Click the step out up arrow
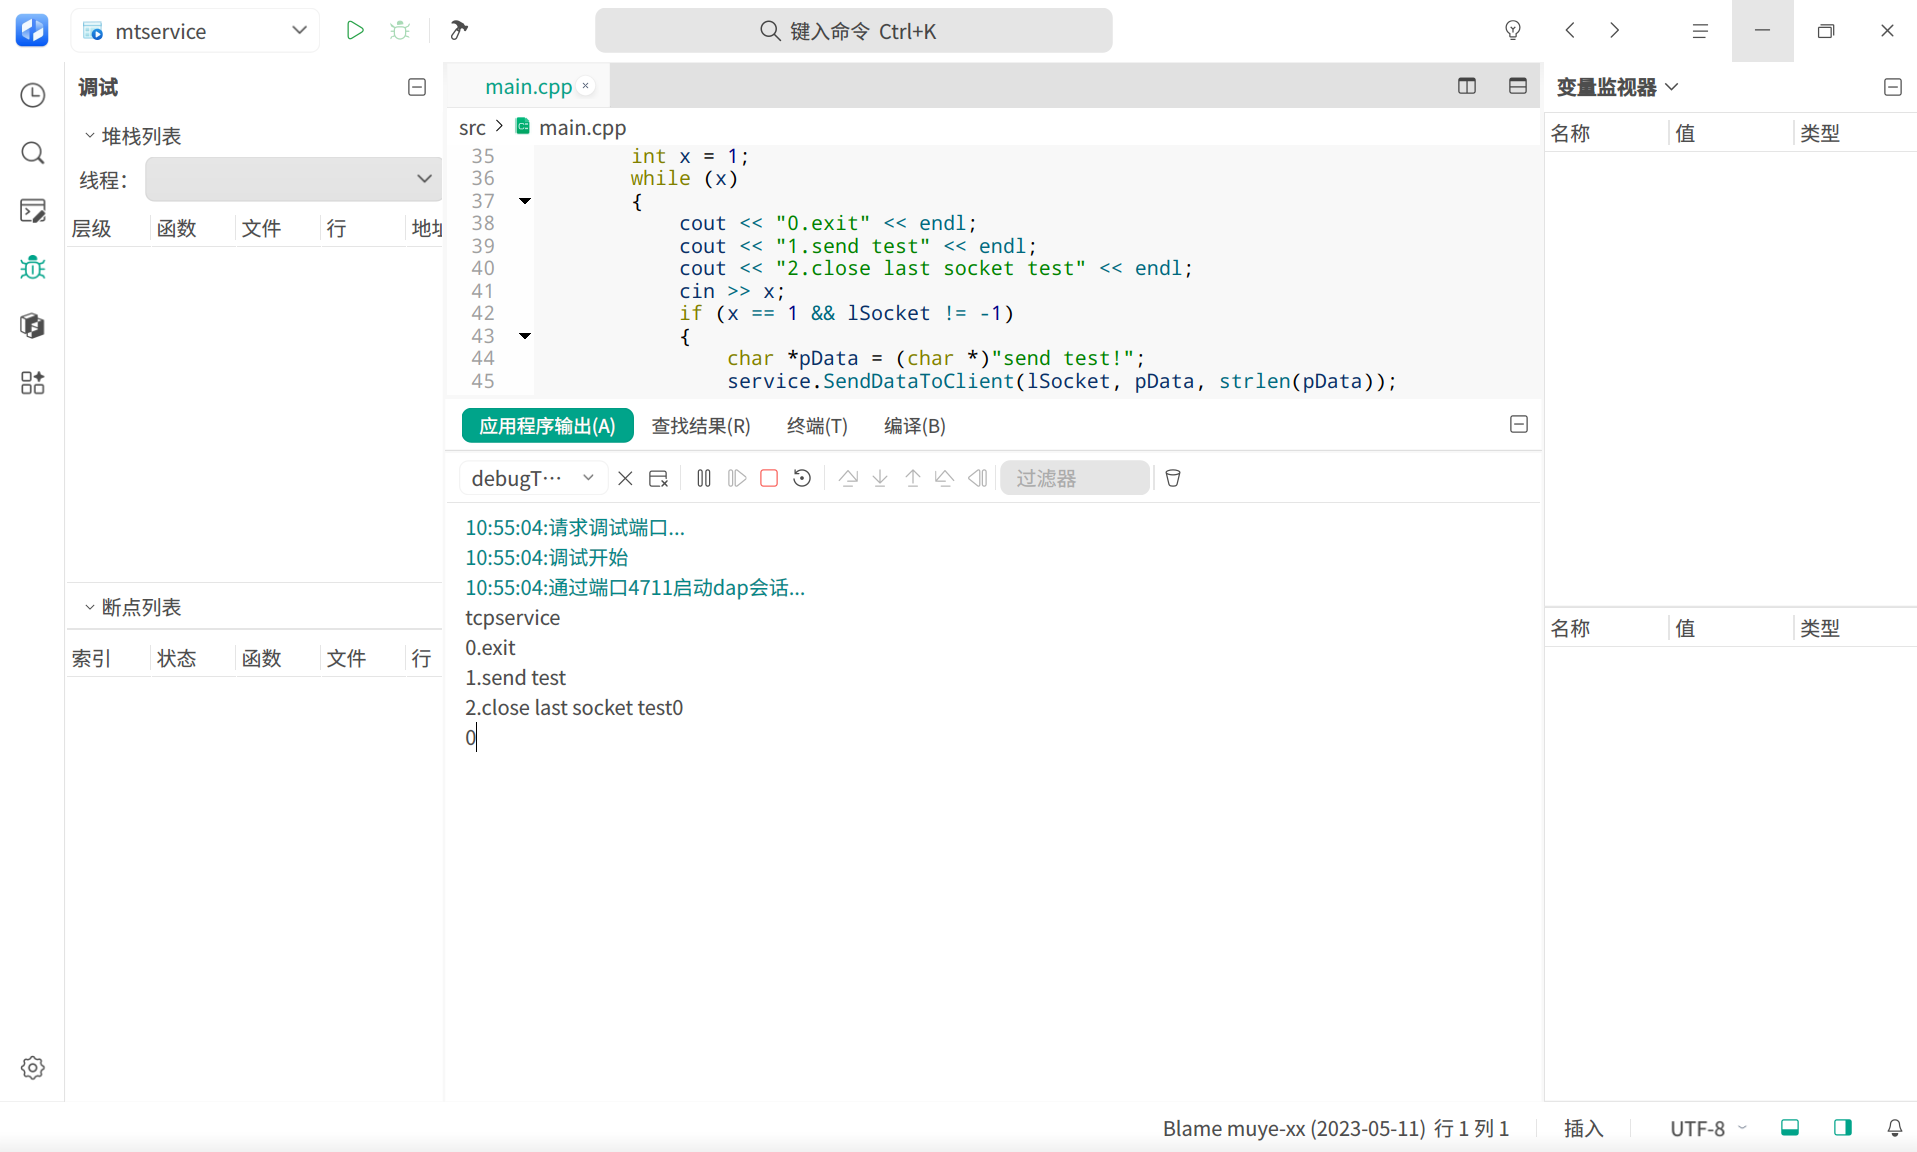The height and width of the screenshot is (1152, 1917). click(913, 478)
